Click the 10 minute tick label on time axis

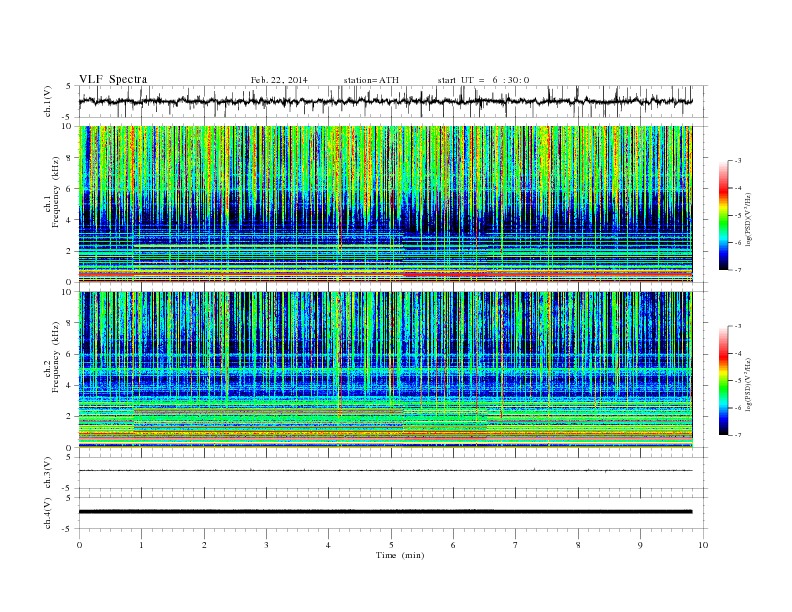pyautogui.click(x=703, y=545)
